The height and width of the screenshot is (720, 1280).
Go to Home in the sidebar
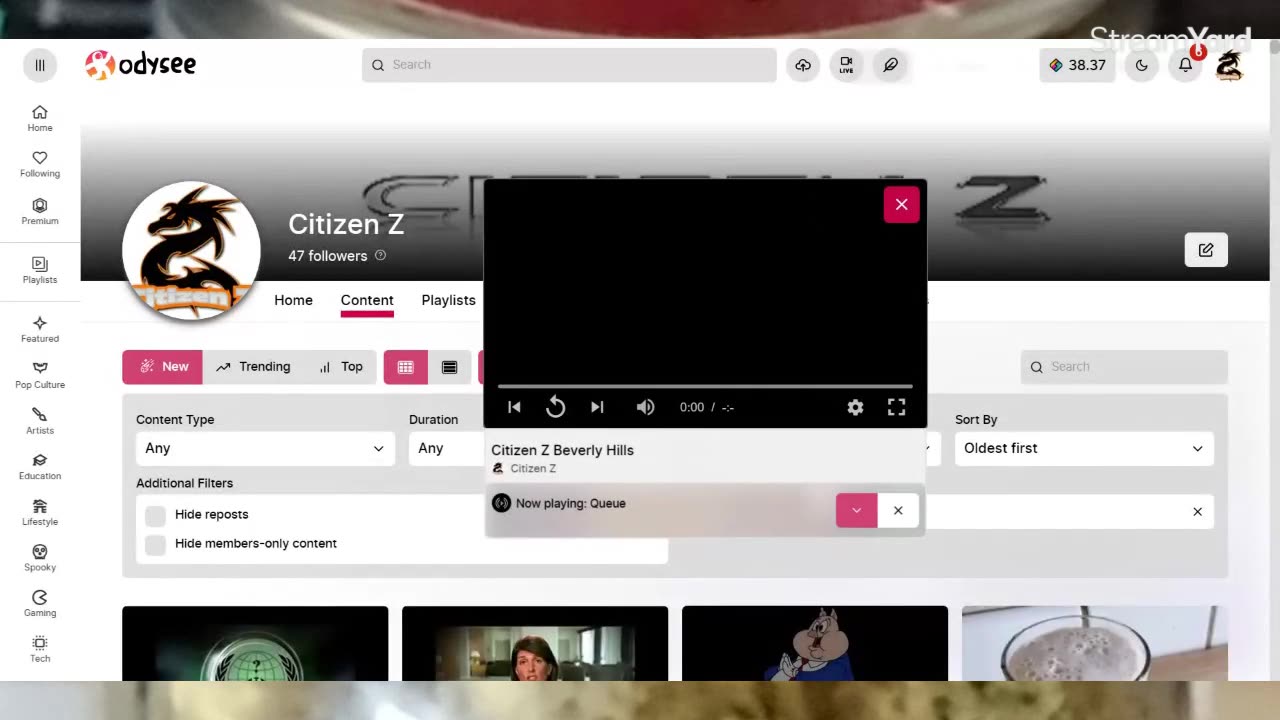pyautogui.click(x=40, y=119)
